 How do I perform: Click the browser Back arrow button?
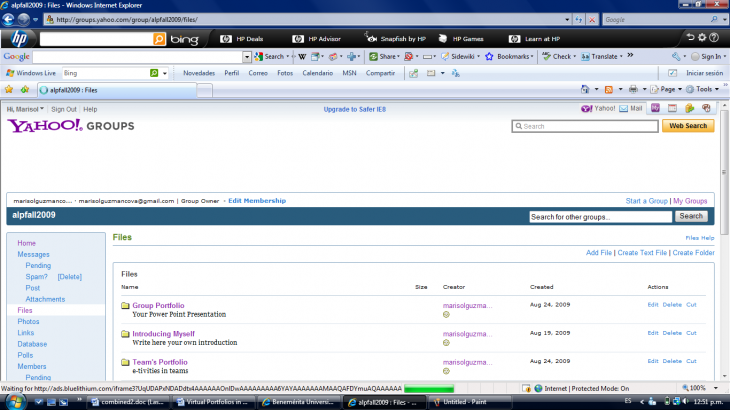pos(8,20)
